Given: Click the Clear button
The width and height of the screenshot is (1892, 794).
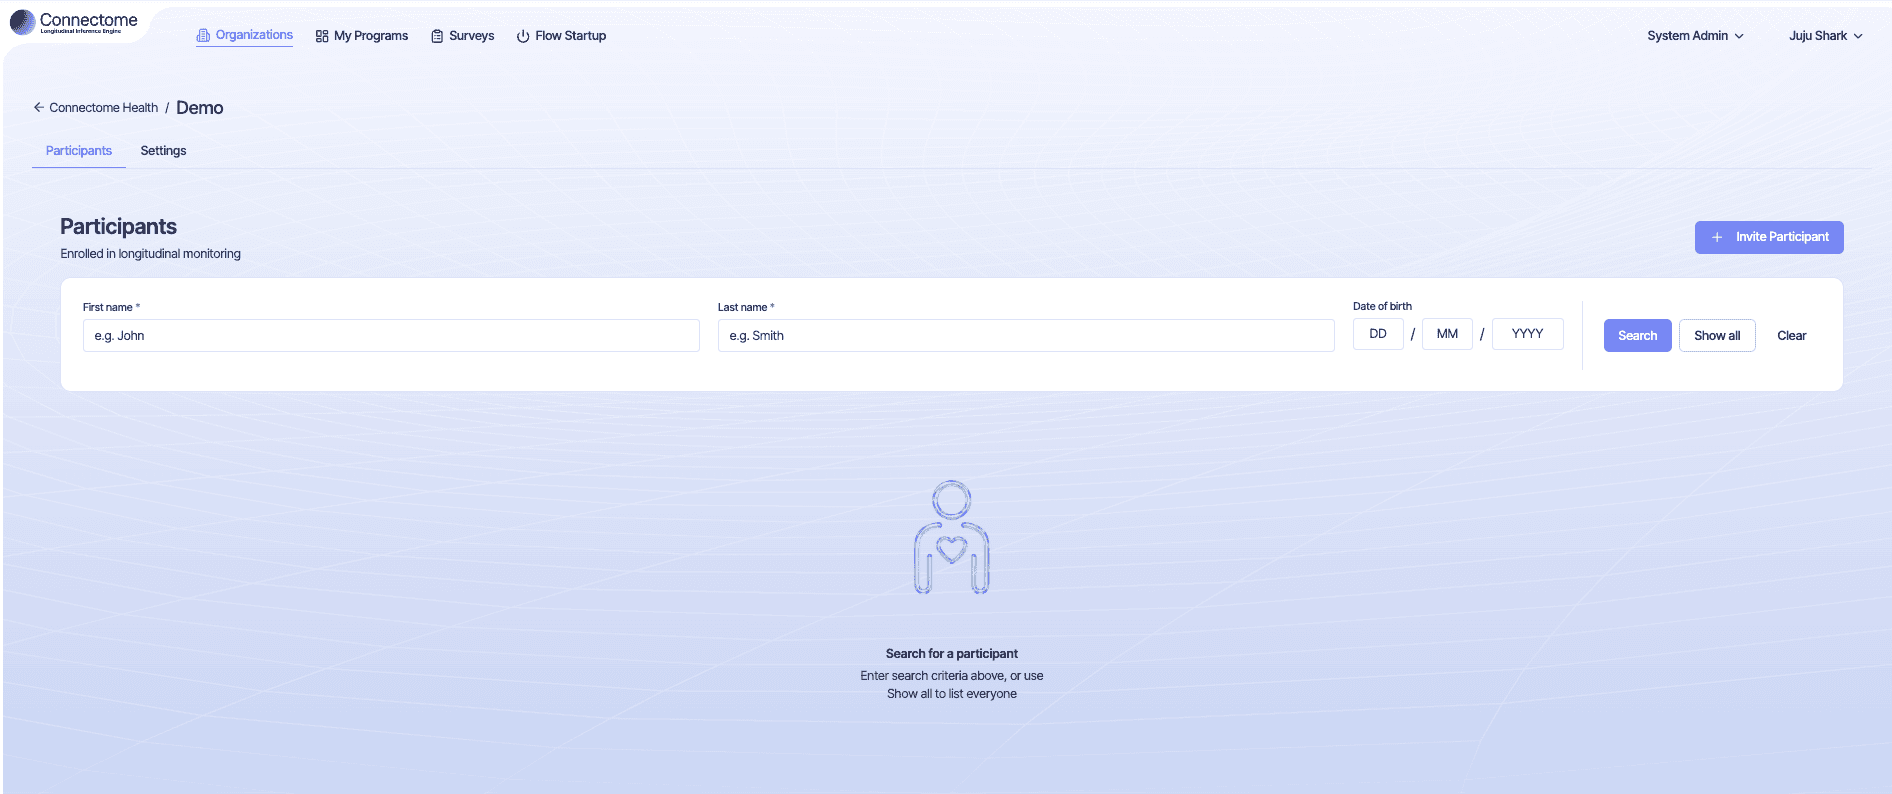Looking at the screenshot, I should pyautogui.click(x=1791, y=336).
